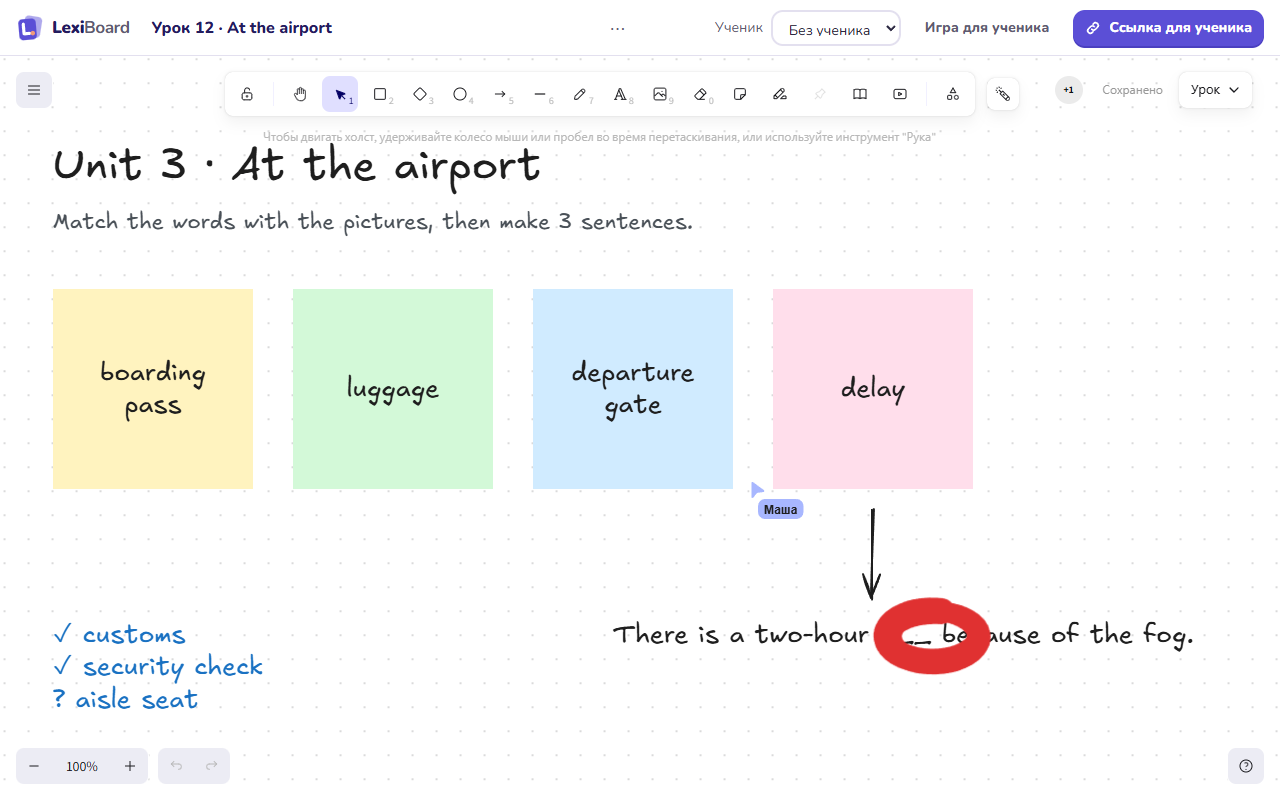Click the video embed tool
Image resolution: width=1280 pixels, height=800 pixels.
coord(900,94)
